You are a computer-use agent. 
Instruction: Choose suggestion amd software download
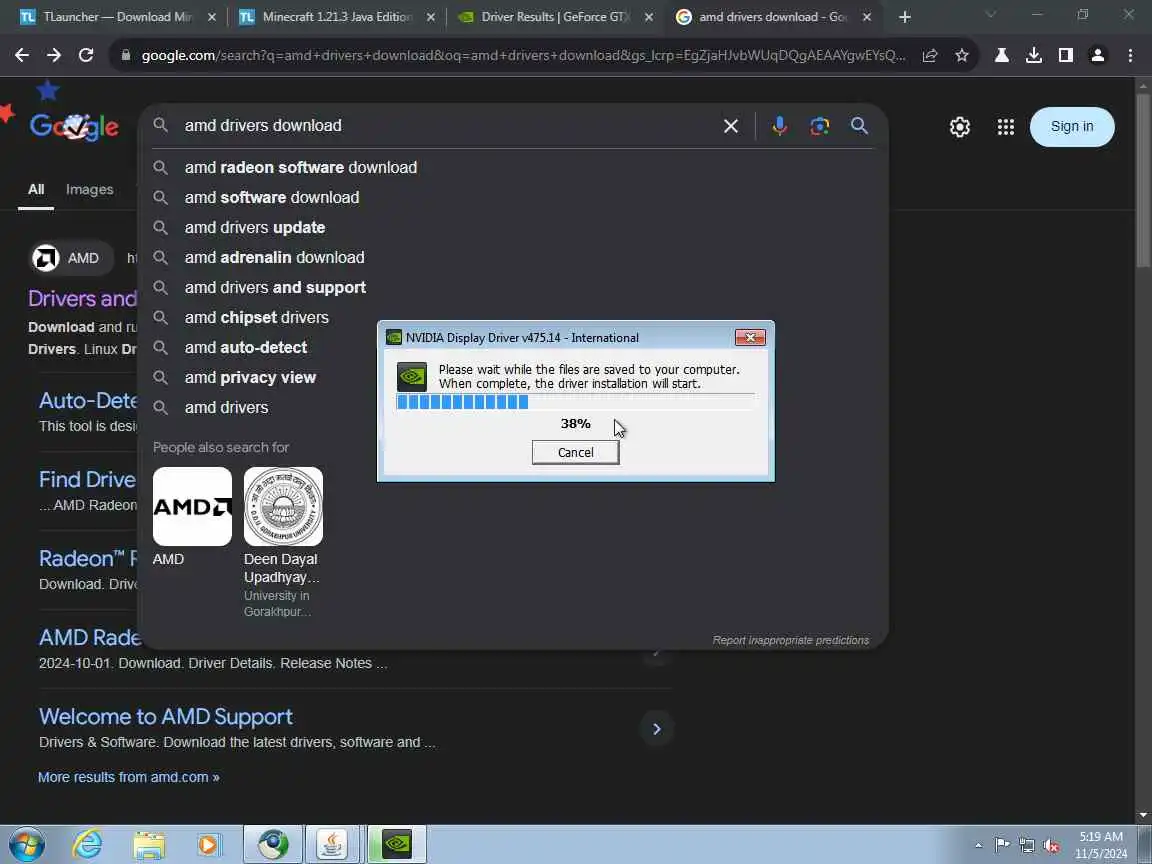[513, 198]
